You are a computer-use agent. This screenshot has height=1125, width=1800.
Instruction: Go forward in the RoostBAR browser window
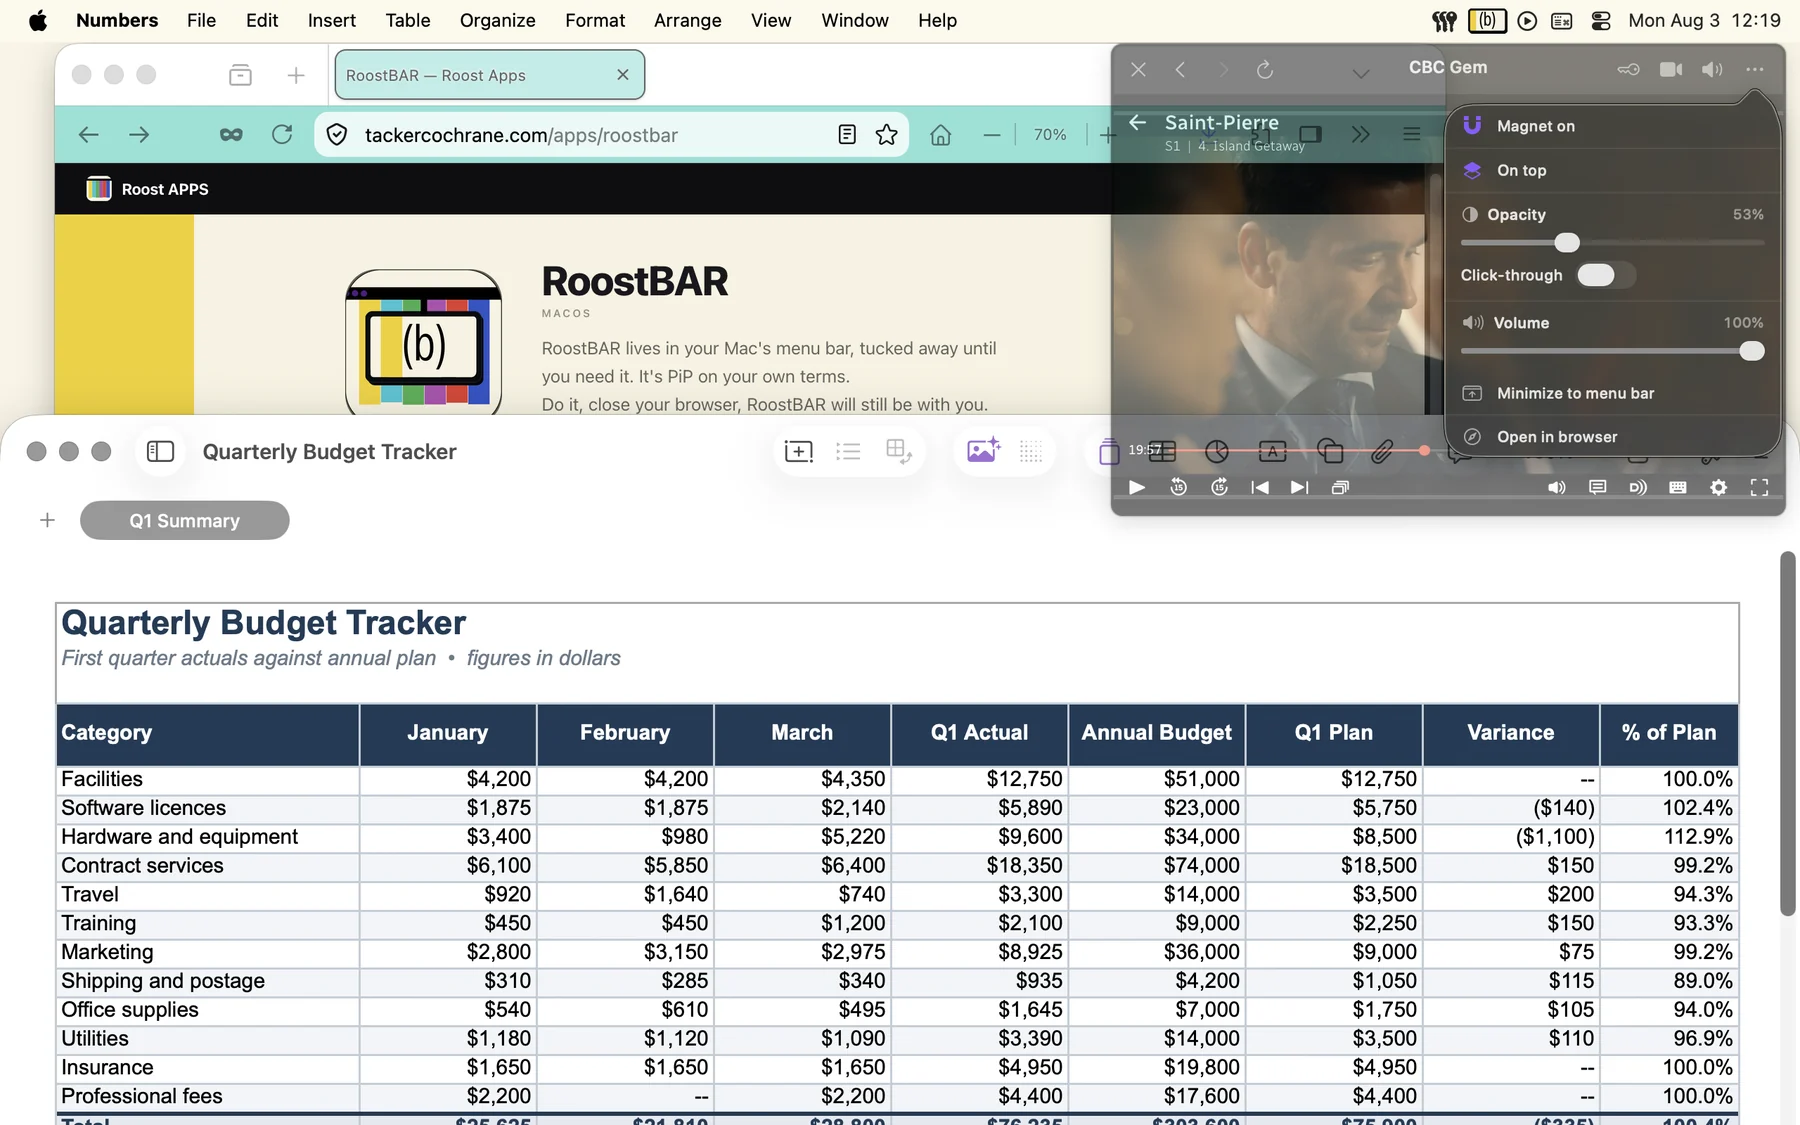[x=139, y=135]
